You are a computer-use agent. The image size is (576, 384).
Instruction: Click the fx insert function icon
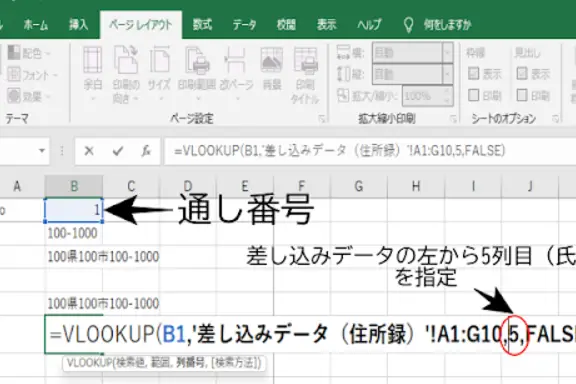[146, 151]
